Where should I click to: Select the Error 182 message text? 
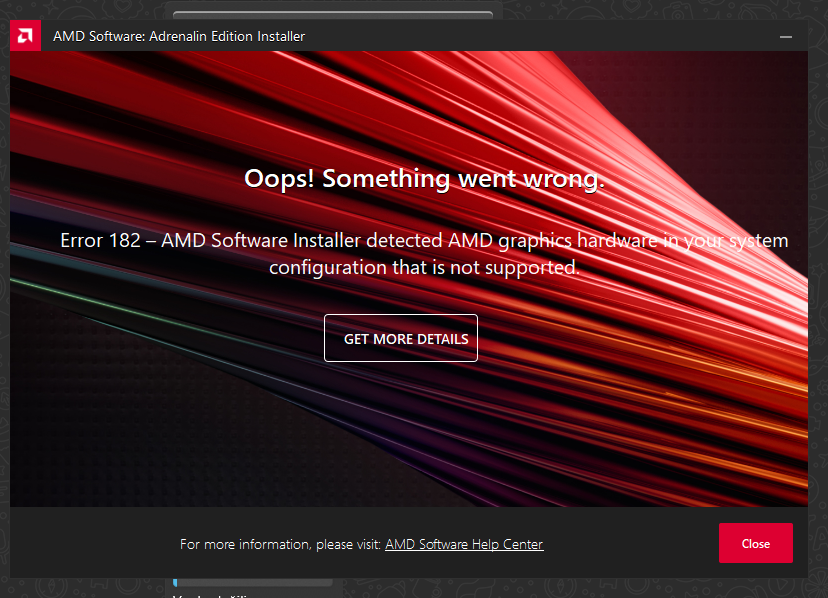point(424,254)
